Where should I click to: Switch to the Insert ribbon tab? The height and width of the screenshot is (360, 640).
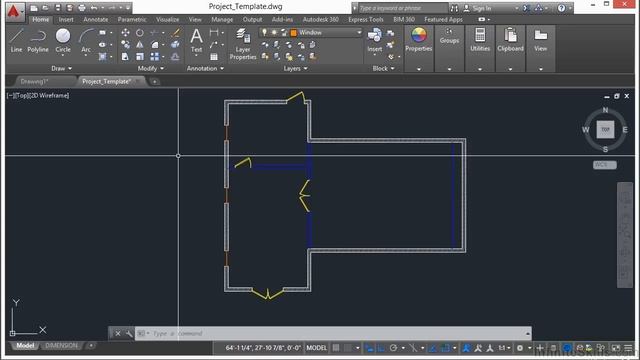click(x=66, y=20)
